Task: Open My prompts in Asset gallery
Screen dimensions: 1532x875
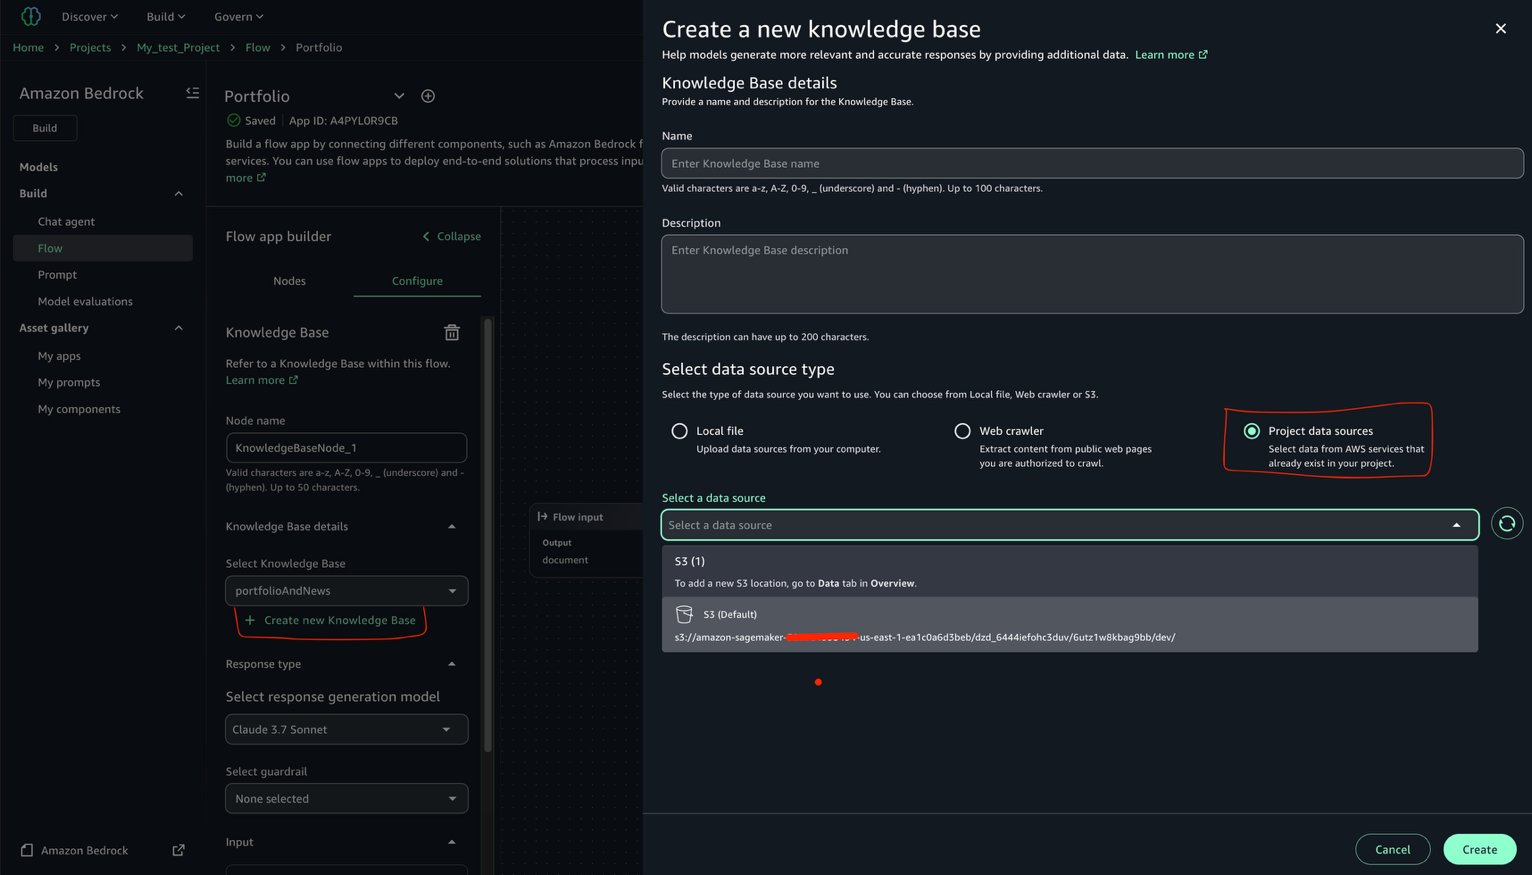Action: 69,382
